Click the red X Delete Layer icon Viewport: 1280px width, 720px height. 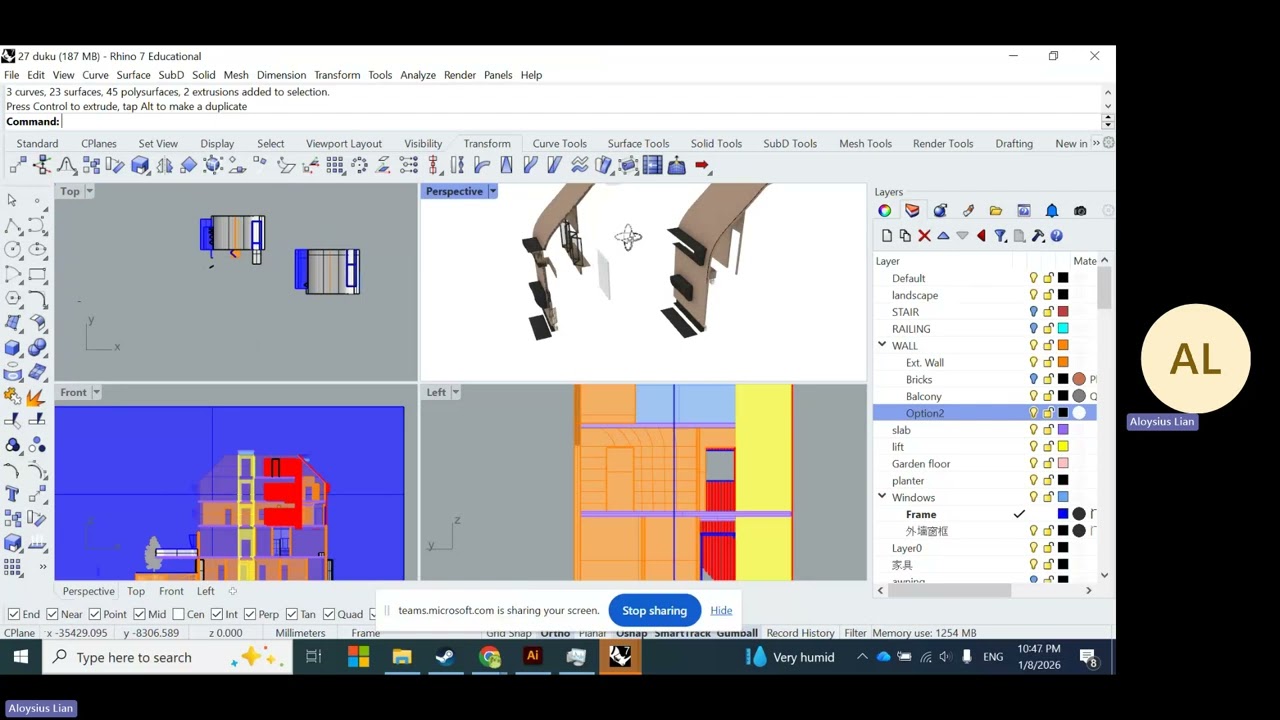(x=924, y=236)
